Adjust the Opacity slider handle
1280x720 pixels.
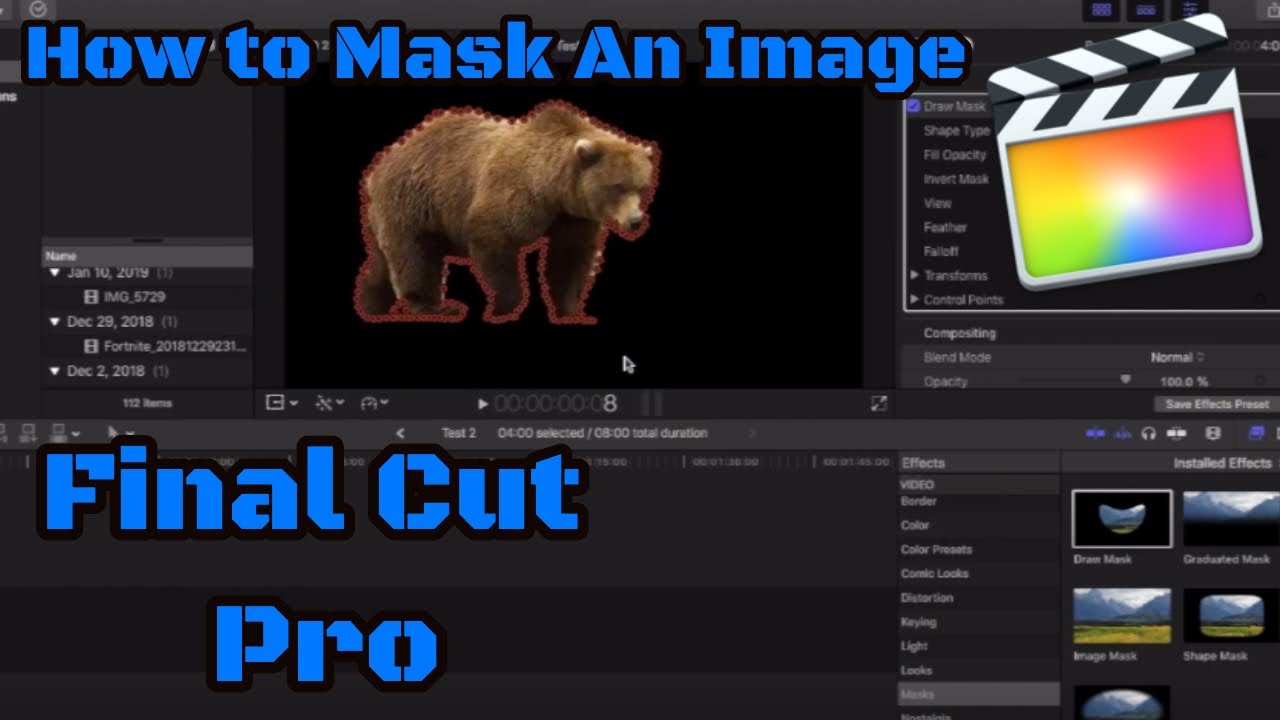point(1125,380)
